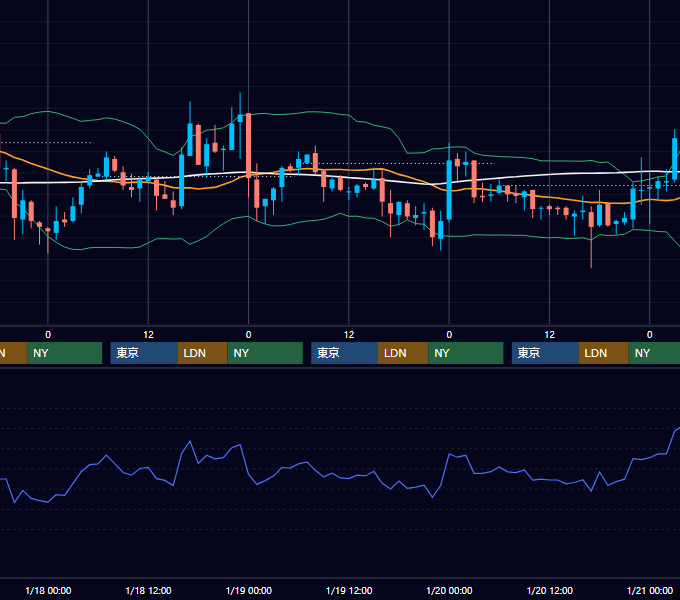Select the 1/19 00:00 date label
The height and width of the screenshot is (600, 680).
click(248, 590)
